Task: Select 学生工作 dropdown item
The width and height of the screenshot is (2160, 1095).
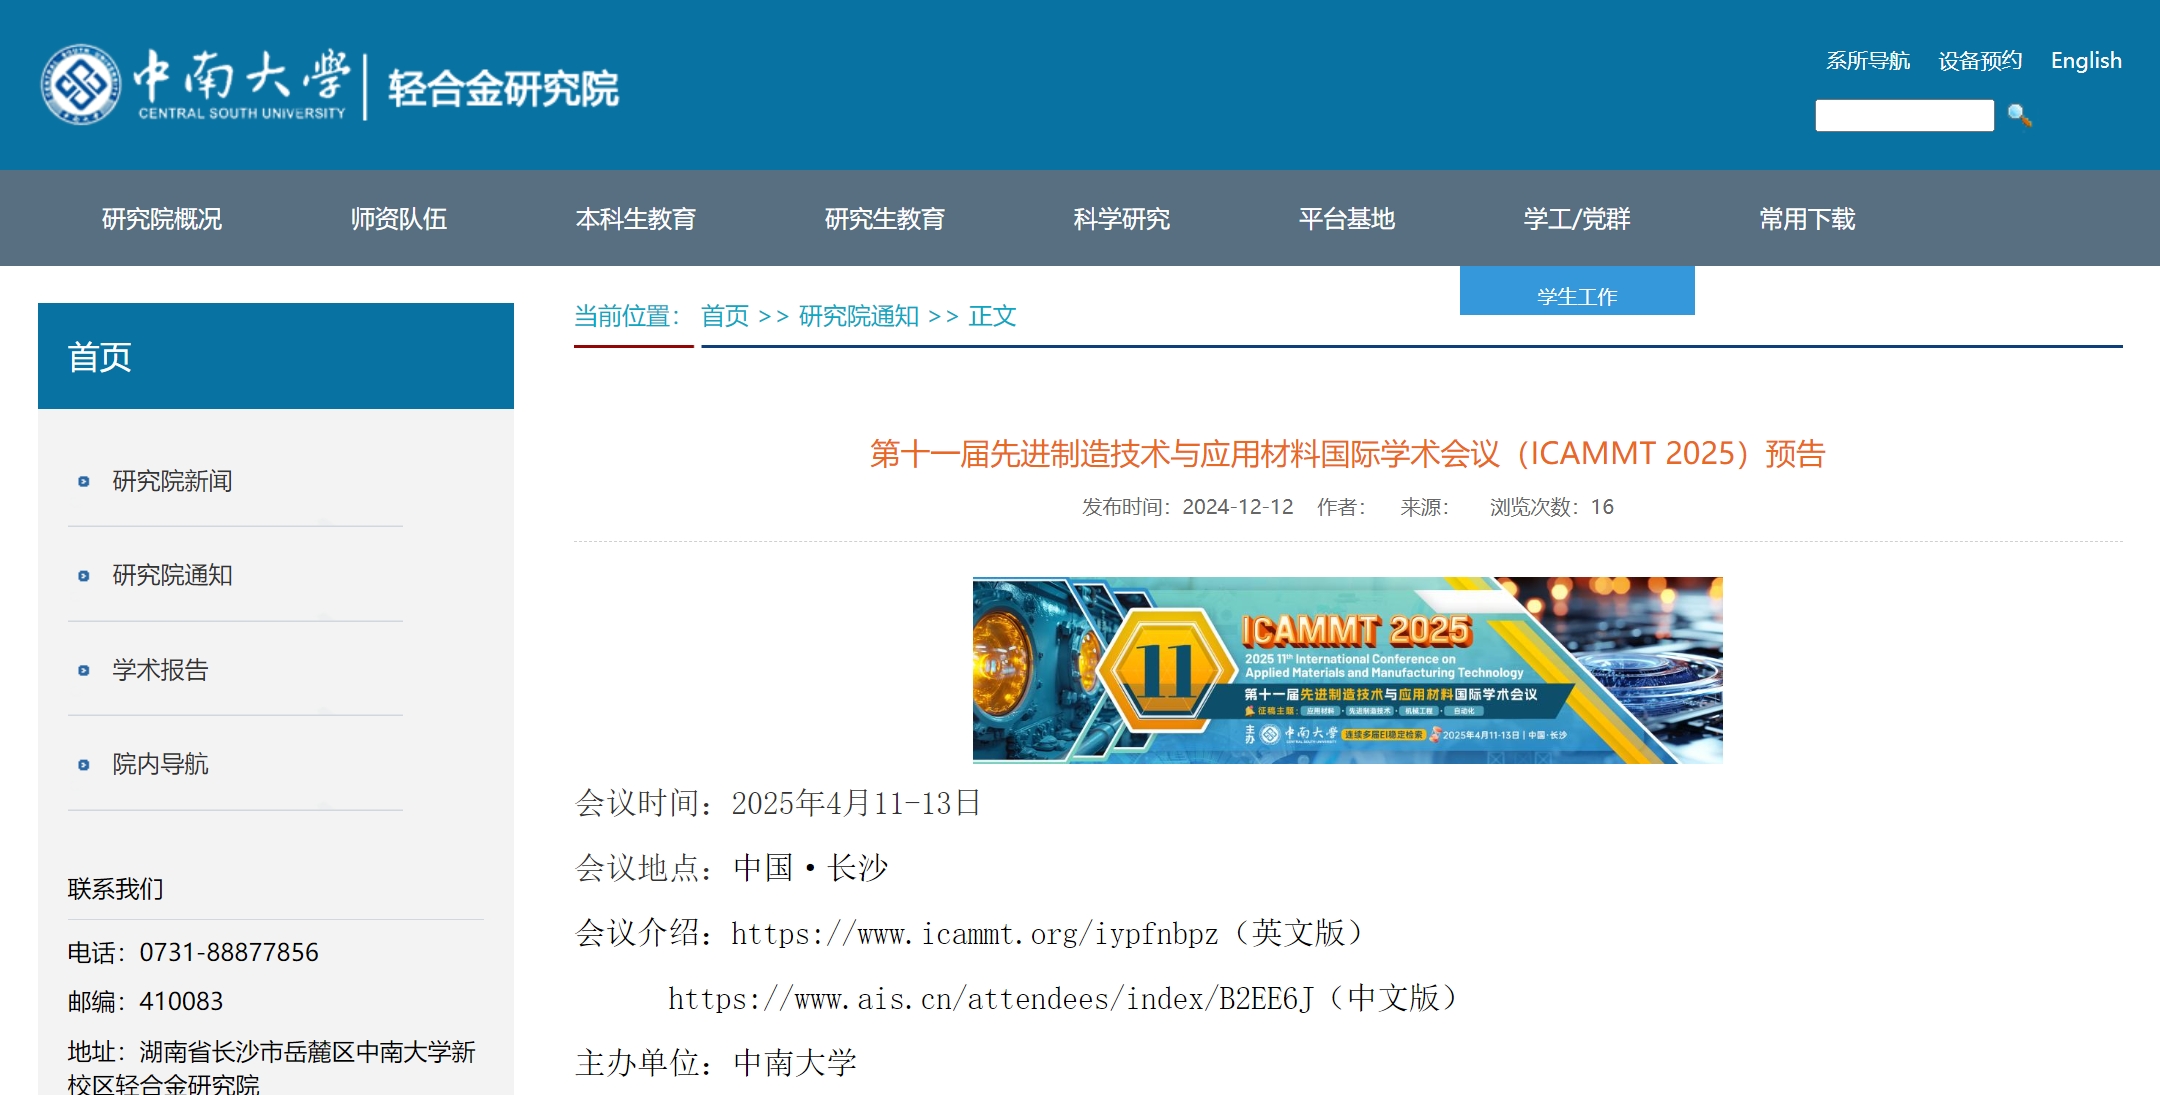Action: coord(1577,292)
